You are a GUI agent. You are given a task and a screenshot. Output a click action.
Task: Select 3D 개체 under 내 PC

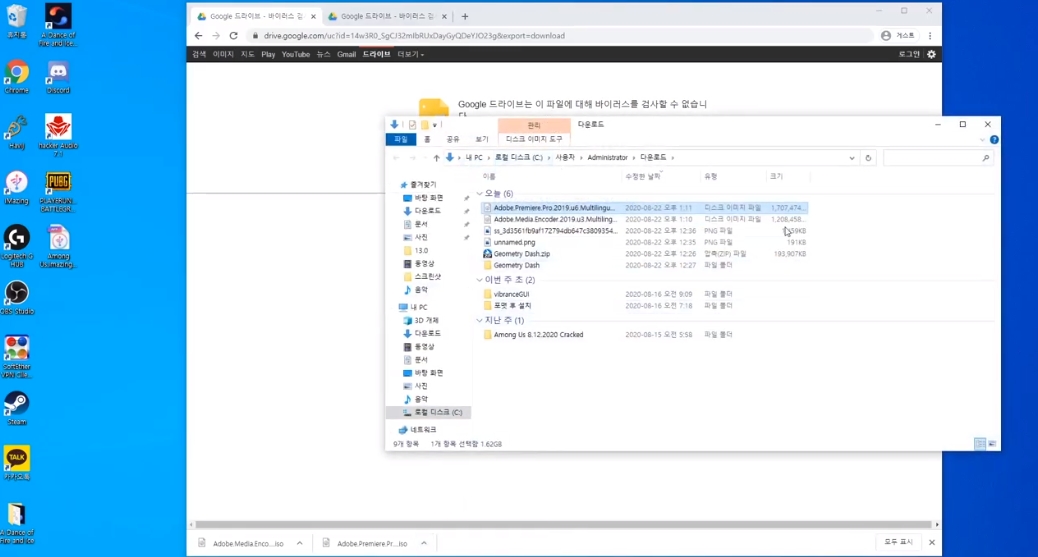(x=421, y=321)
